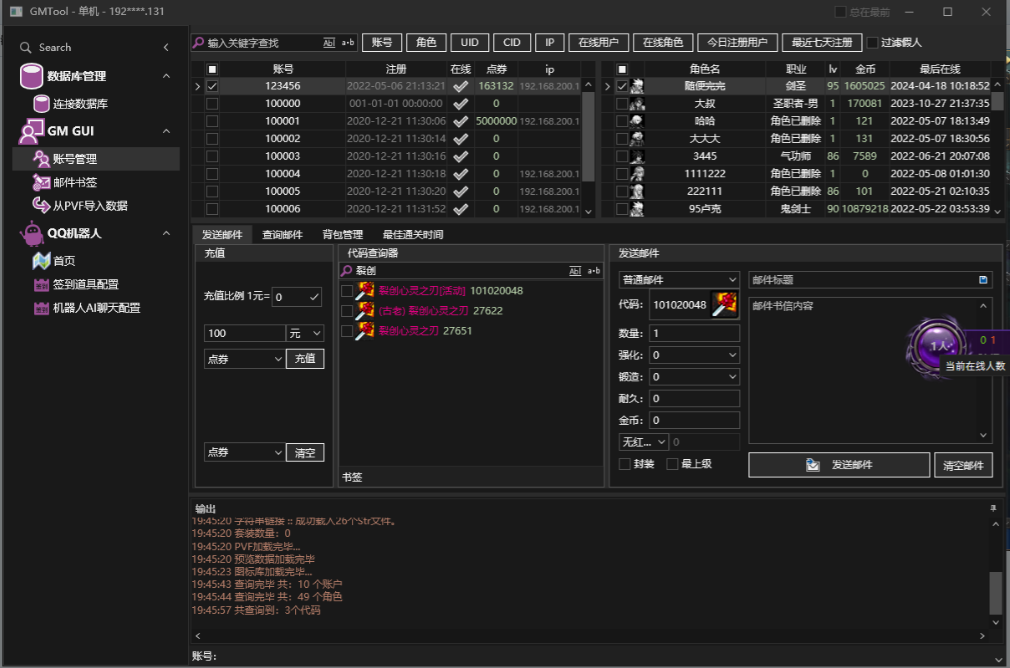Image resolution: width=1010 pixels, height=668 pixels.
Task: Click the save icon in 邮件标题 field
Action: tap(983, 280)
